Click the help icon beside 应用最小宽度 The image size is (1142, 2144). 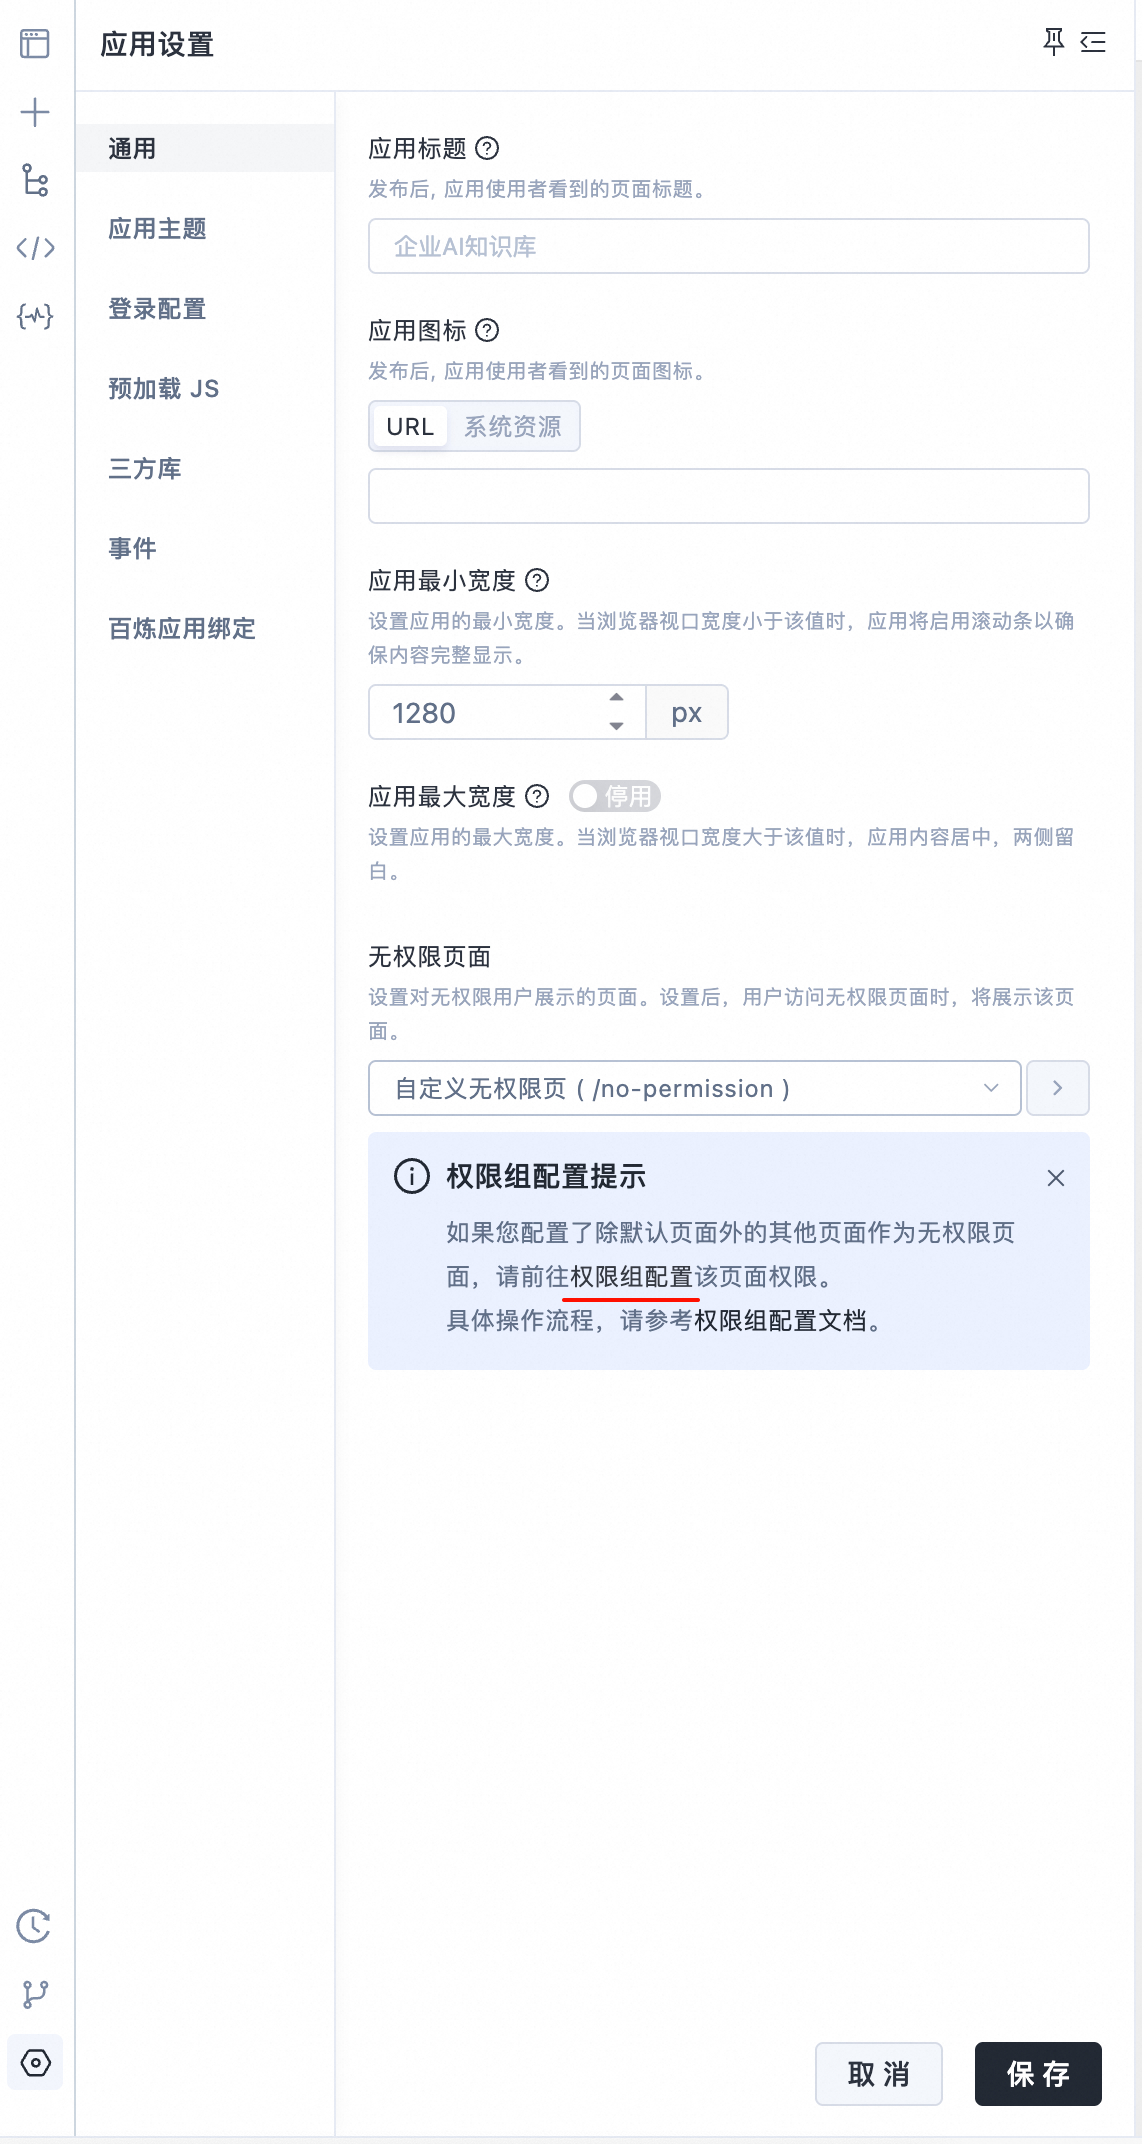pyautogui.click(x=537, y=580)
